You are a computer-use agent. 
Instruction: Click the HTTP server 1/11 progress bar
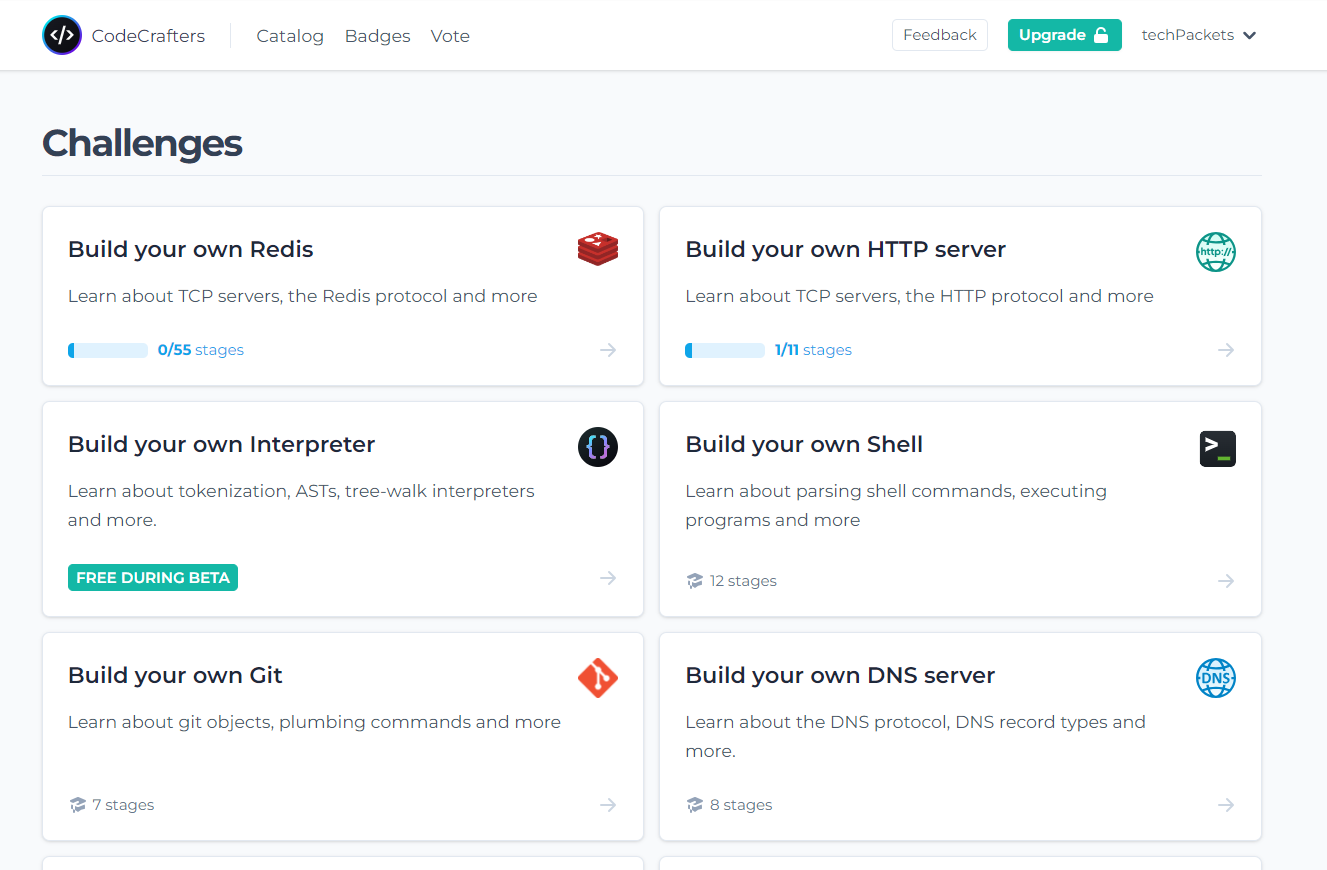725,350
